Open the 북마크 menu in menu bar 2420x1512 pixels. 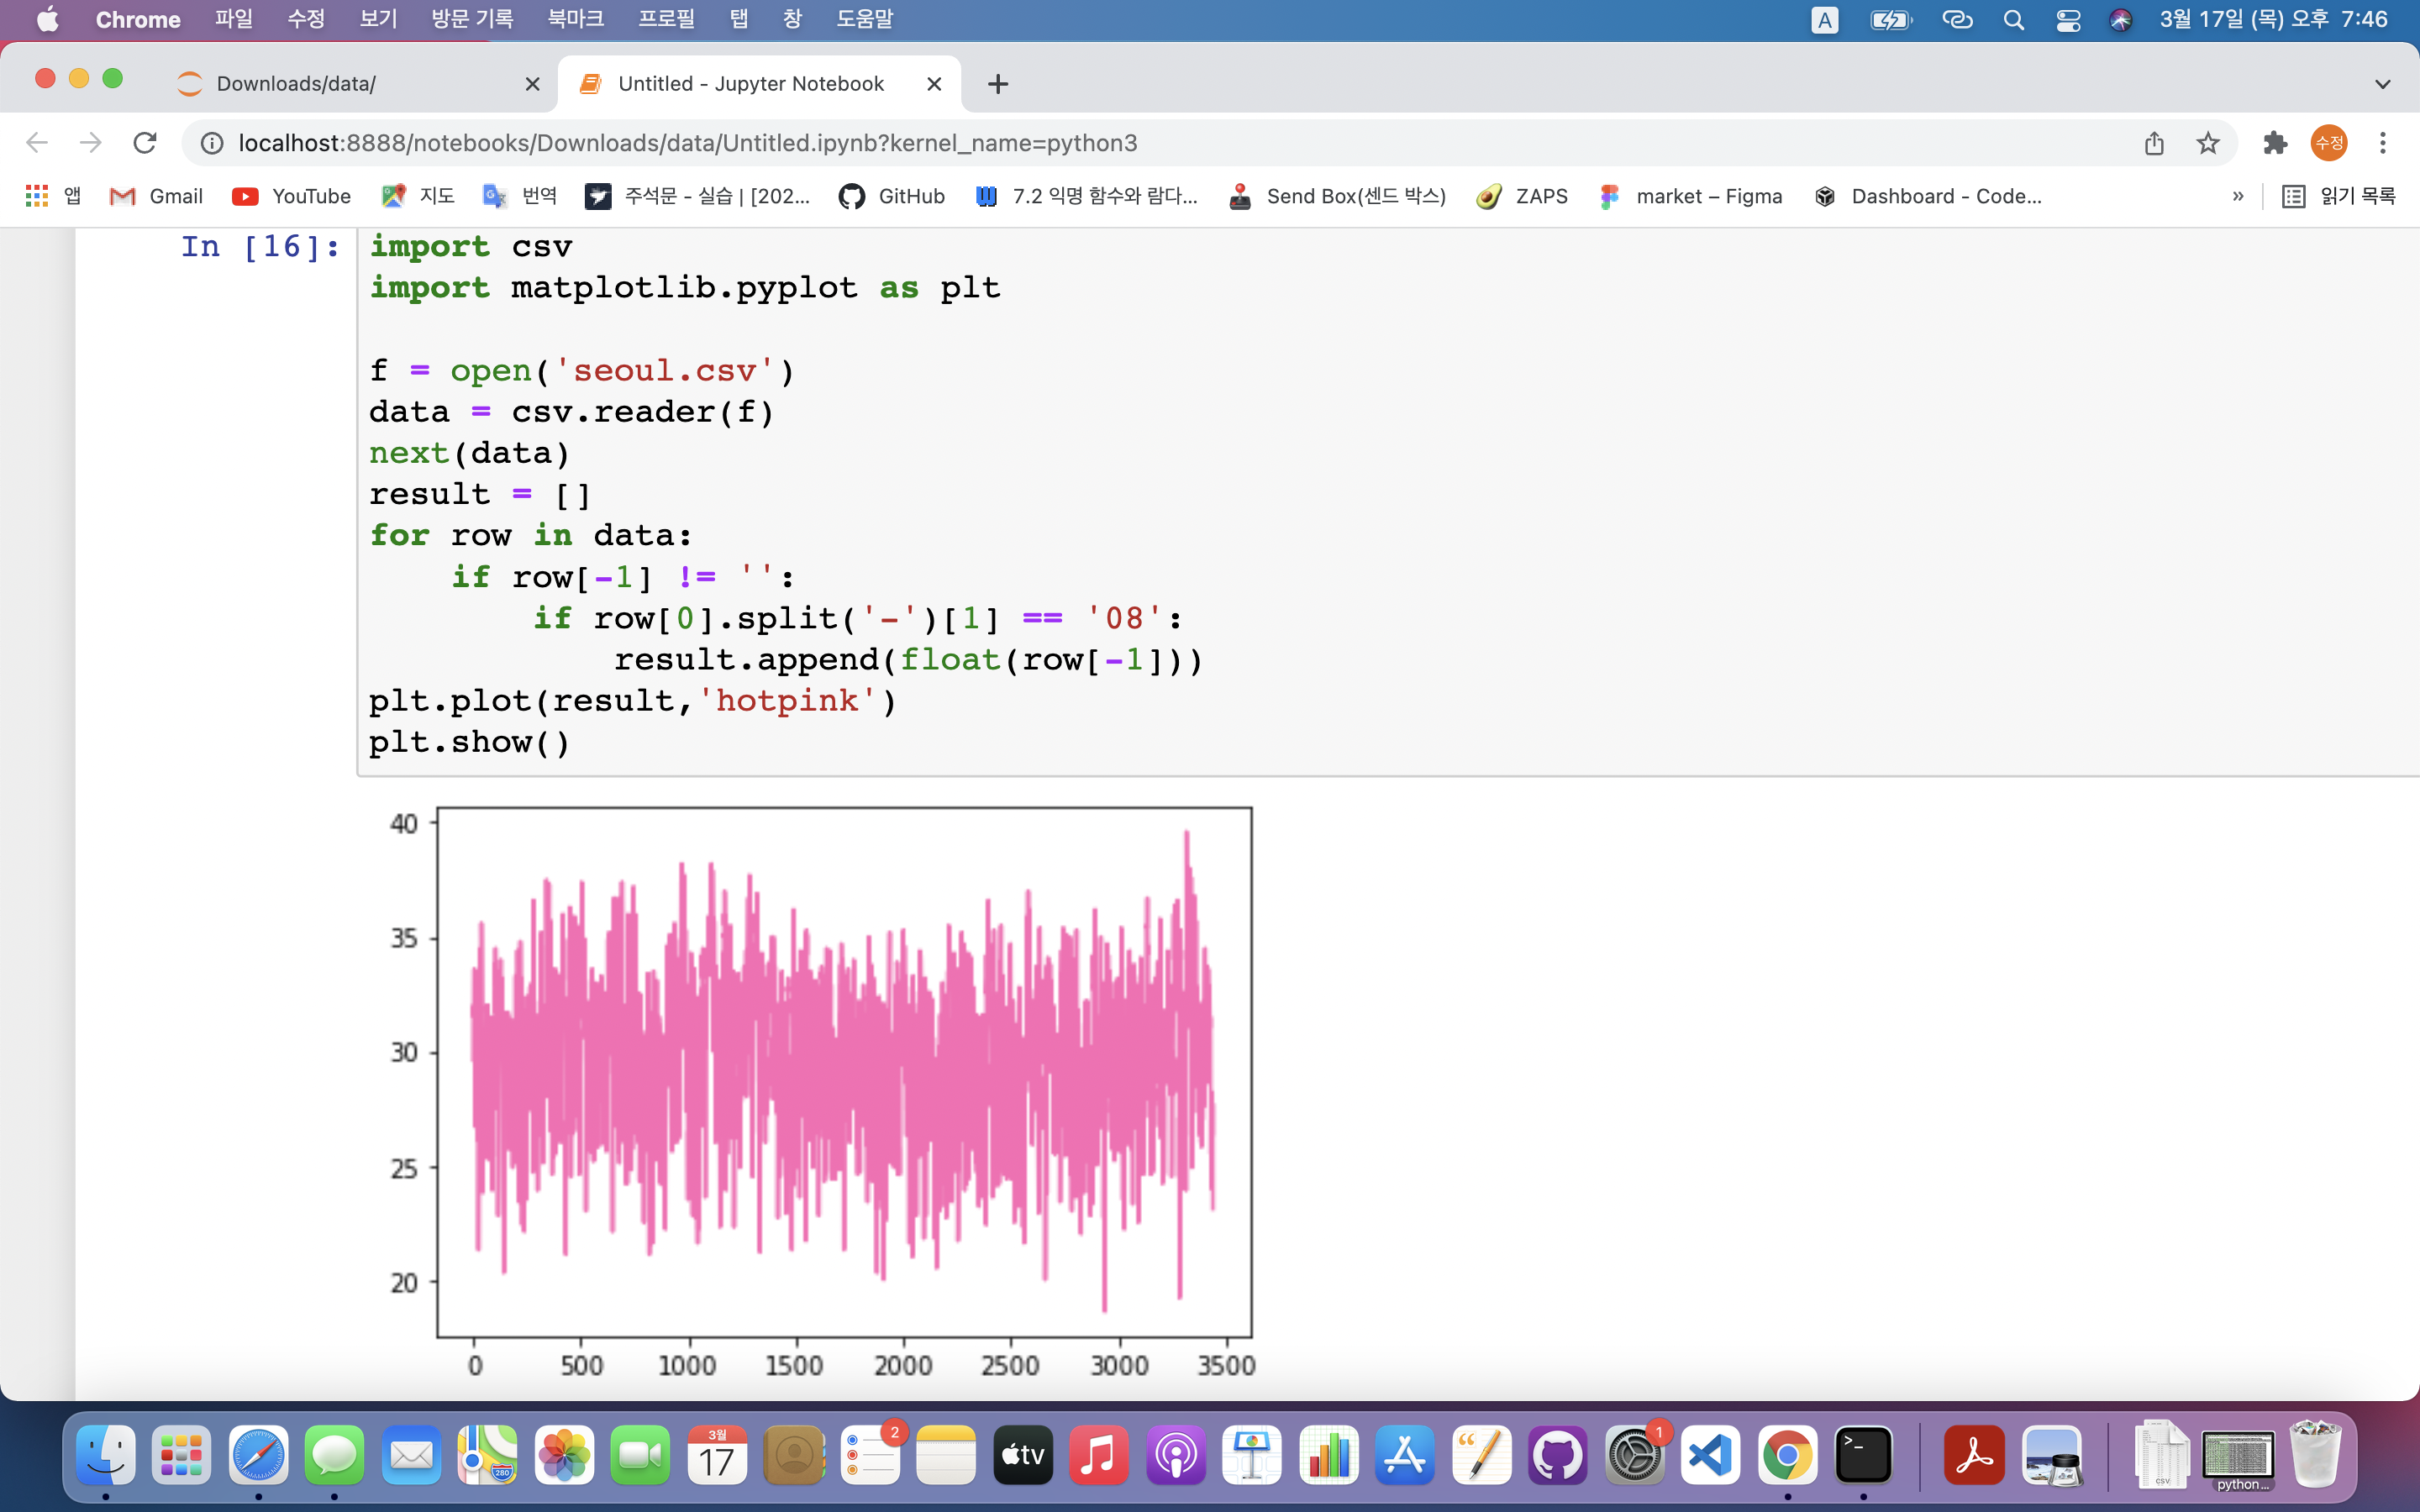coord(575,20)
